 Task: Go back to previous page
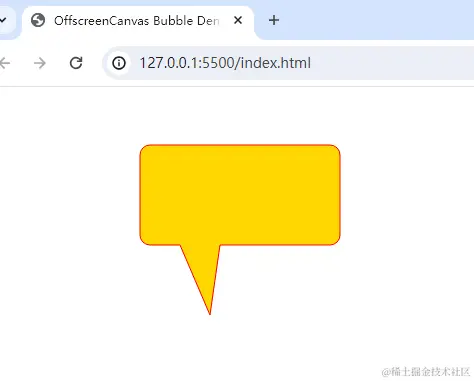point(5,63)
